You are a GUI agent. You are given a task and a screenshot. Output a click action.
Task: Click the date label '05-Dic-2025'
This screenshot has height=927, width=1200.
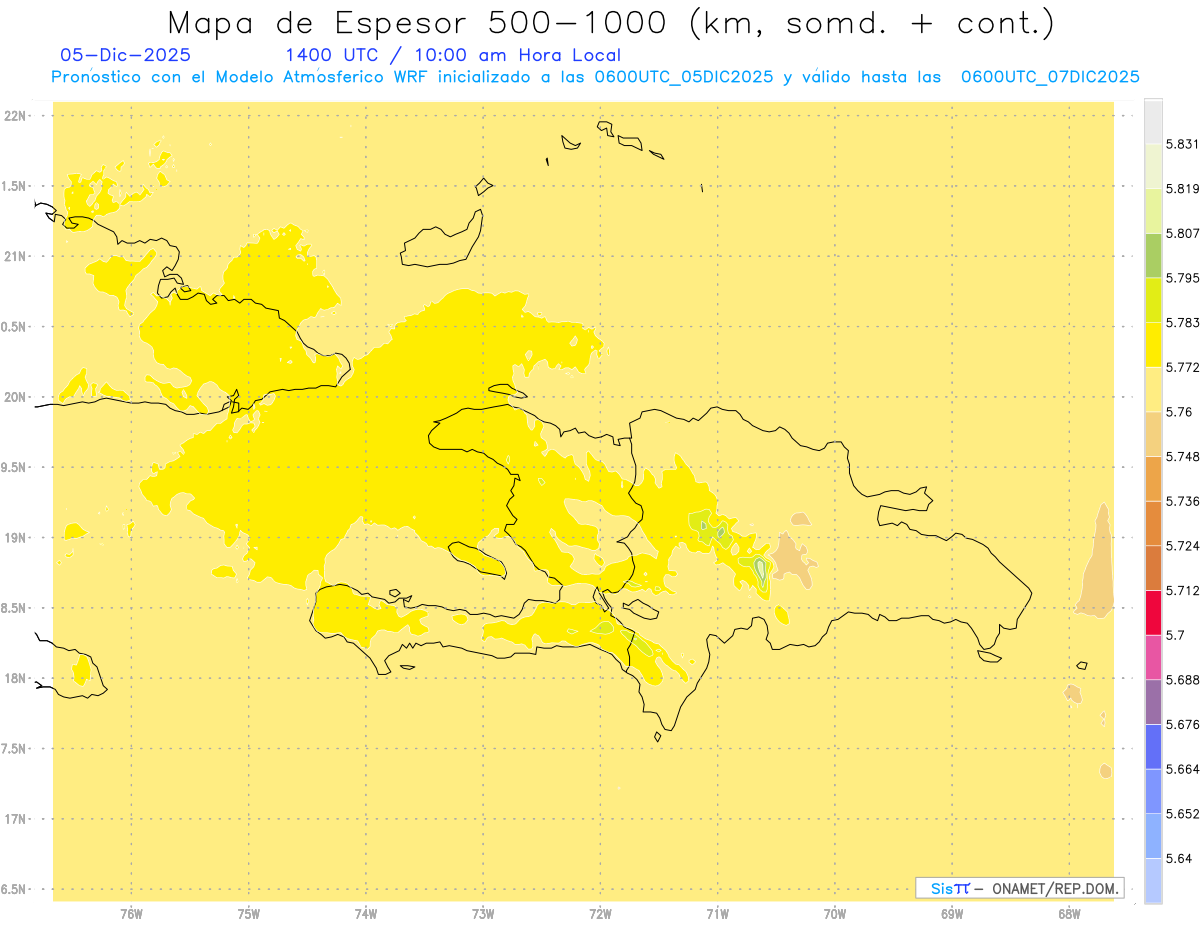125,55
